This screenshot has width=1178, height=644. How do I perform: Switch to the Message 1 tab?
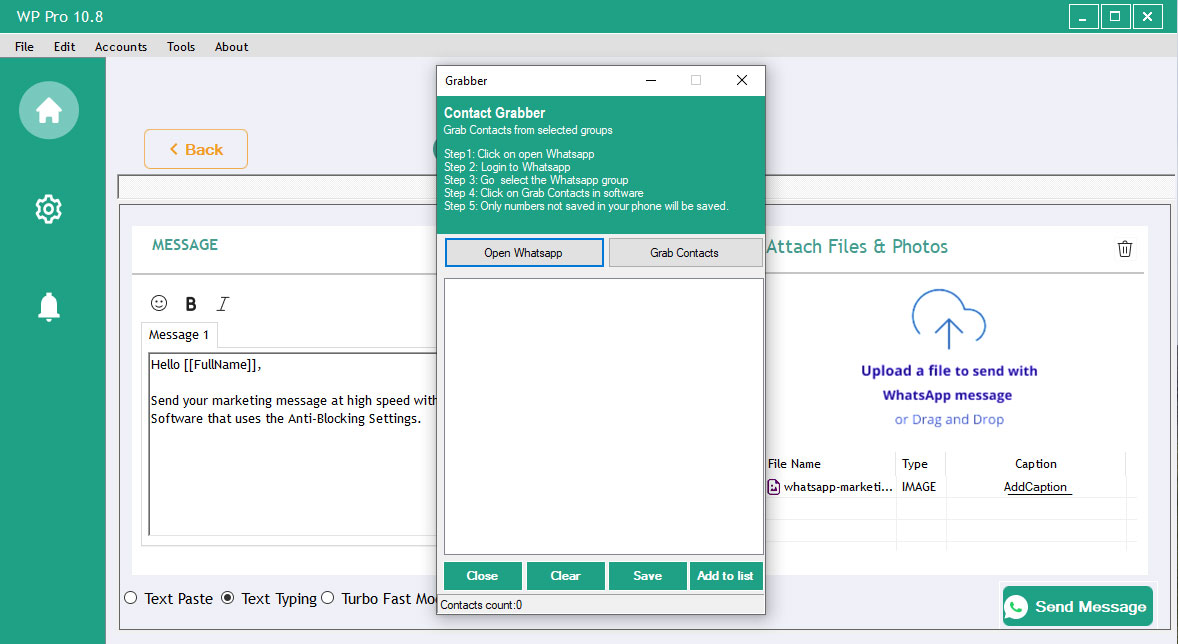point(179,335)
